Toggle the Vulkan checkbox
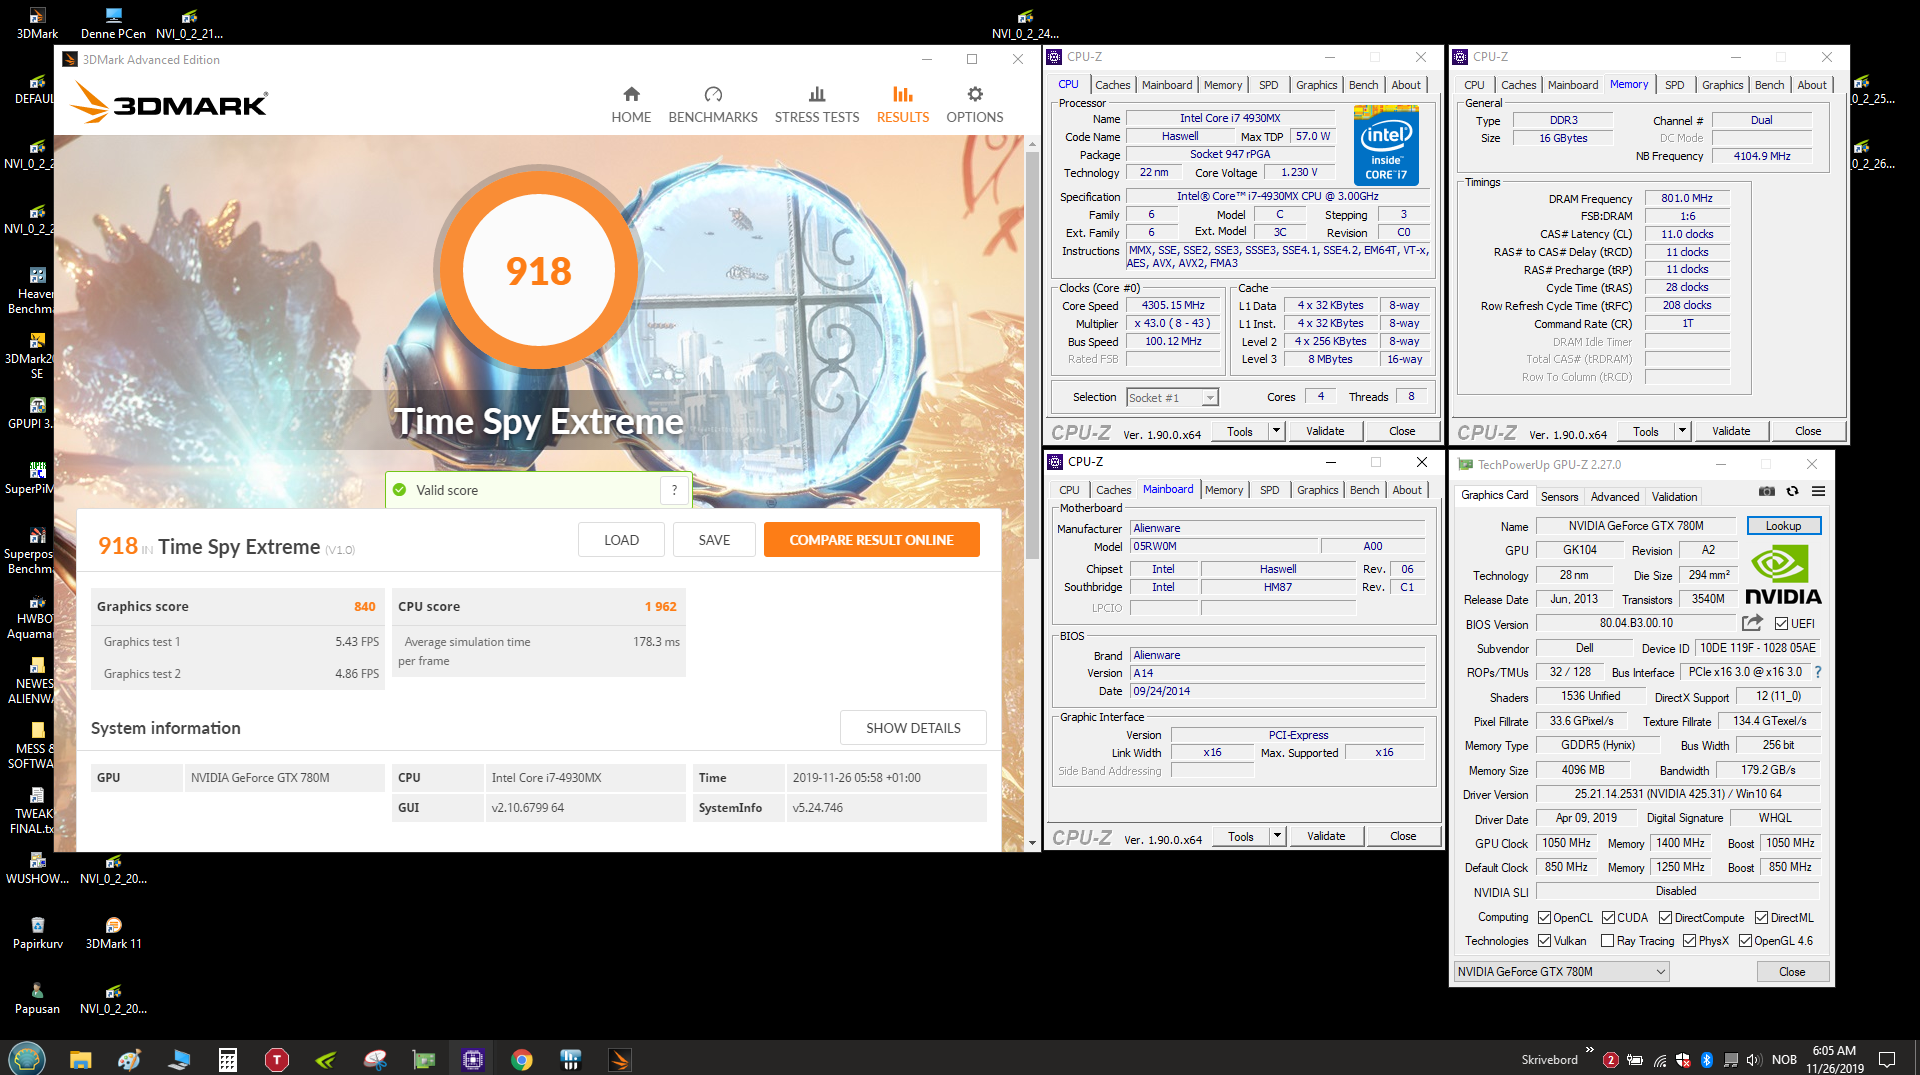This screenshot has width=1920, height=1075. [x=1544, y=940]
